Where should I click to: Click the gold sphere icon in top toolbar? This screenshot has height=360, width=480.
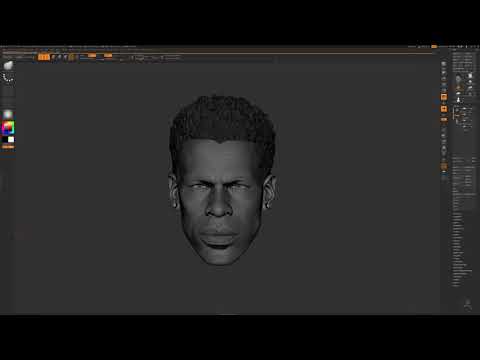(x=72, y=57)
